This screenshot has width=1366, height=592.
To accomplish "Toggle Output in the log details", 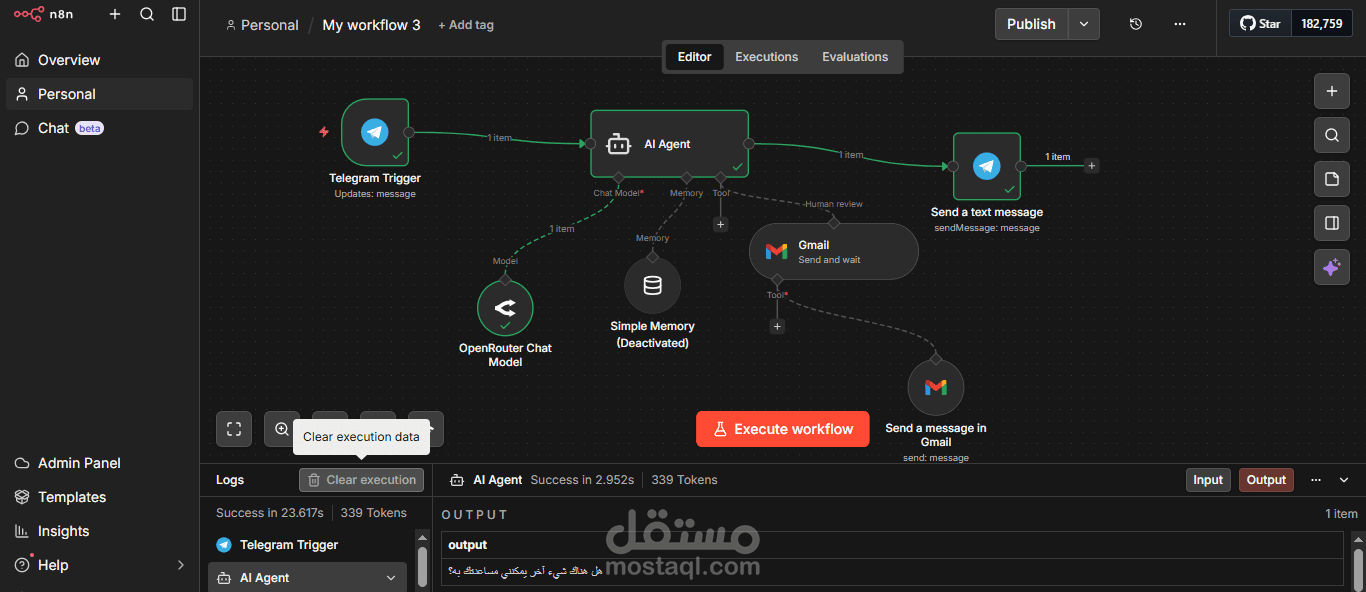I will 1266,480.
